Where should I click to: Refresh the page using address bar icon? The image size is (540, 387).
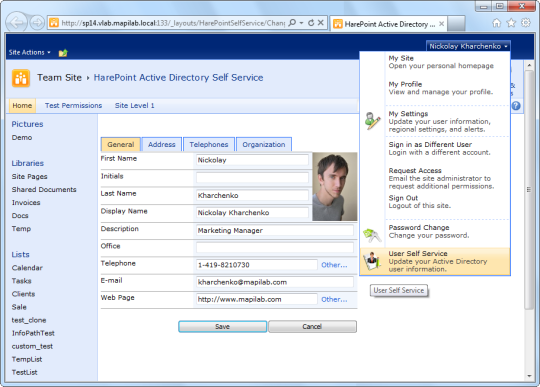coord(311,23)
